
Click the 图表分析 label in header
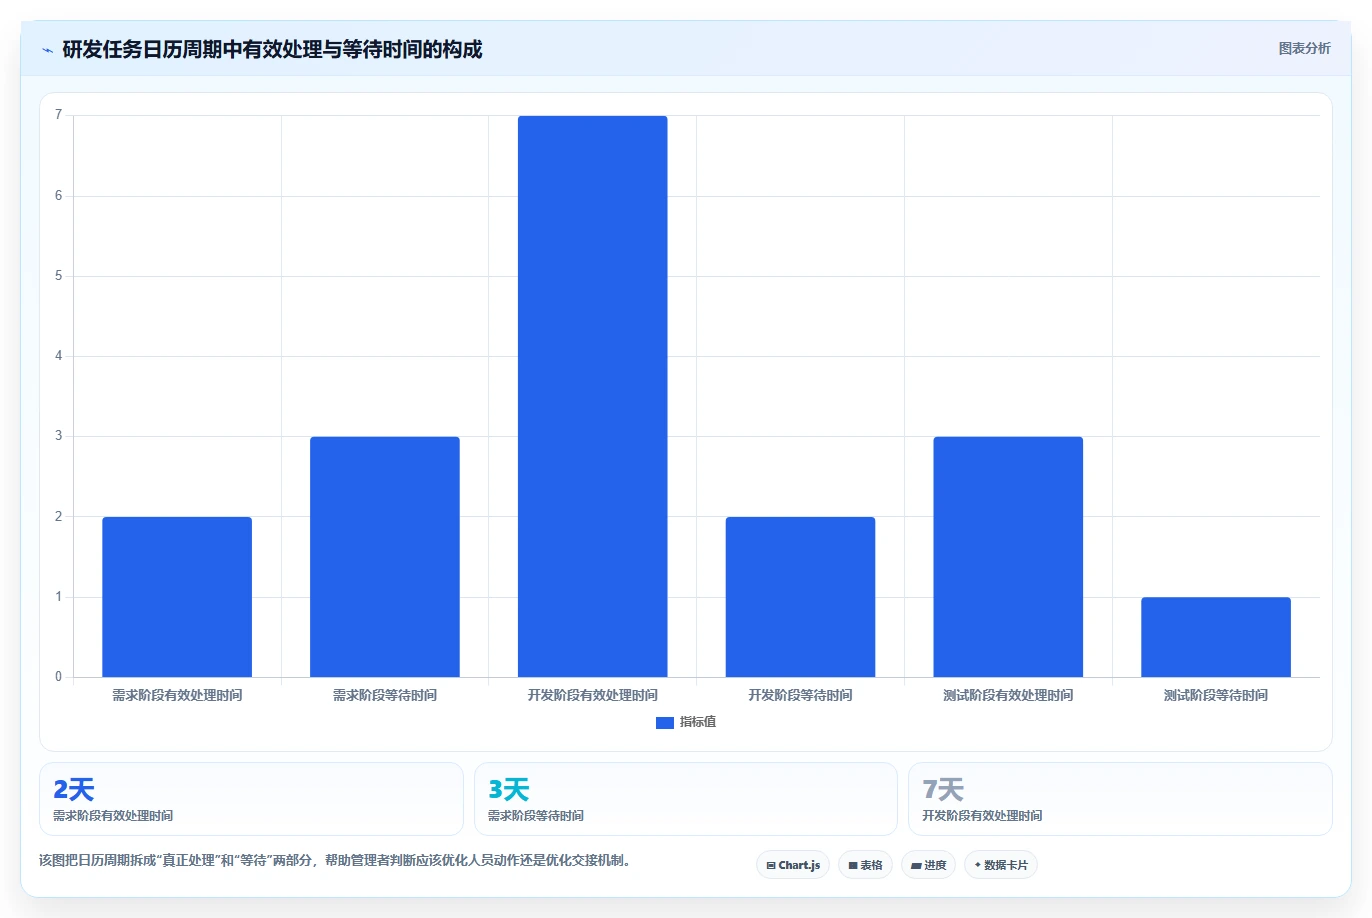click(1304, 48)
